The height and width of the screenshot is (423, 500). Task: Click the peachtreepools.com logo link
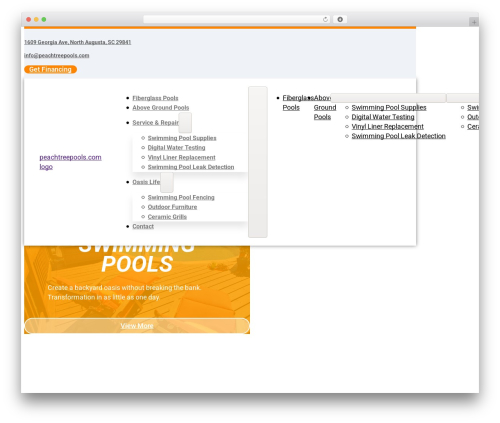(x=70, y=162)
